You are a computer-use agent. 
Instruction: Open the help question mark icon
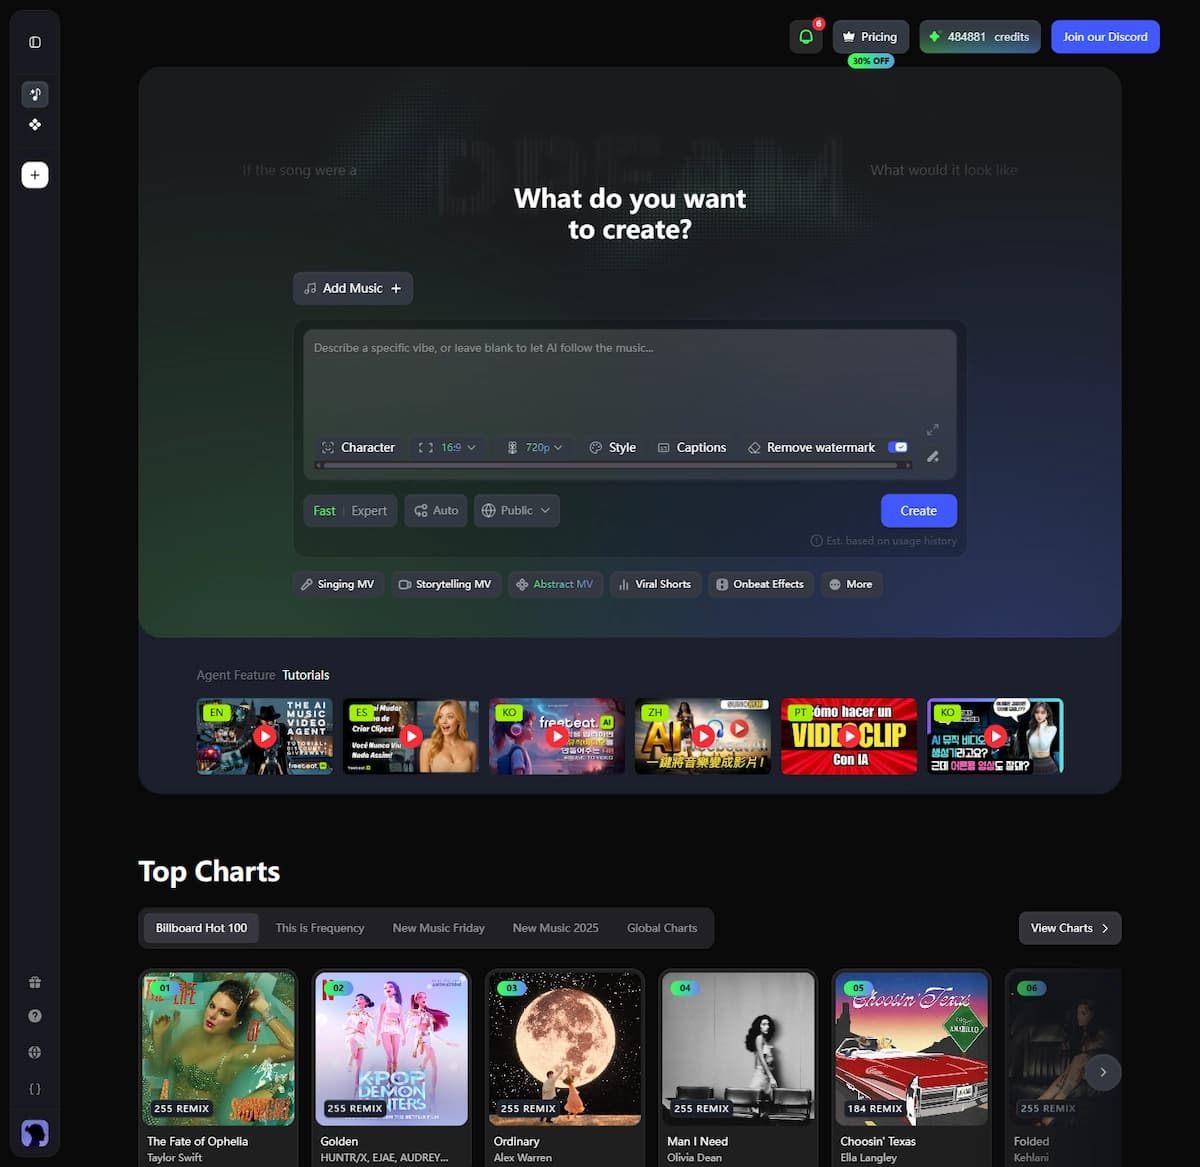[35, 1016]
